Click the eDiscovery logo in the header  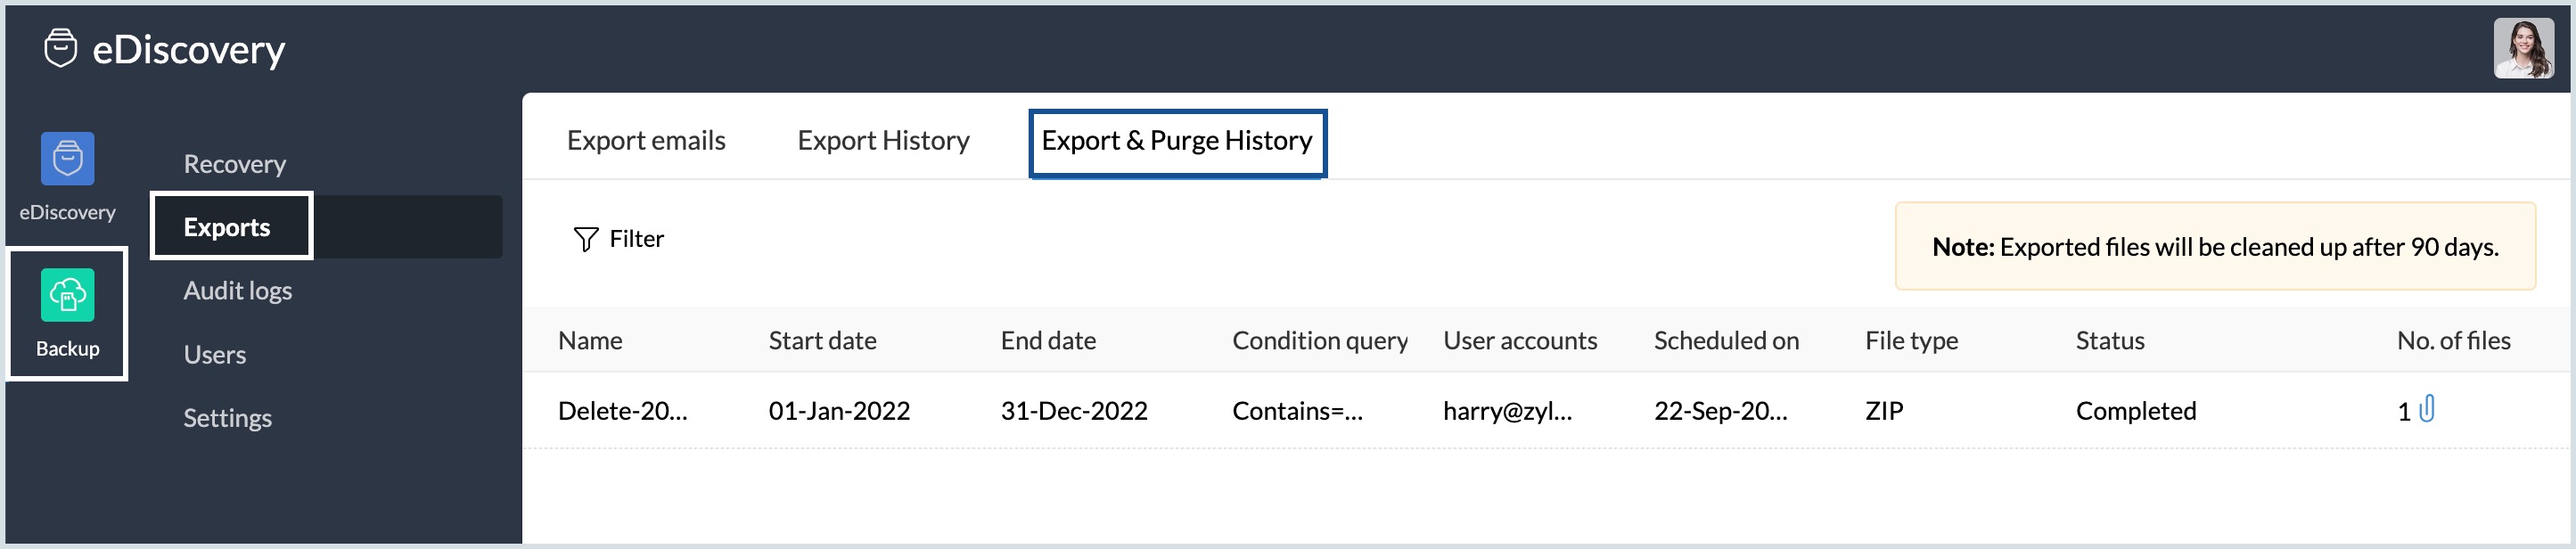pyautogui.click(x=165, y=48)
